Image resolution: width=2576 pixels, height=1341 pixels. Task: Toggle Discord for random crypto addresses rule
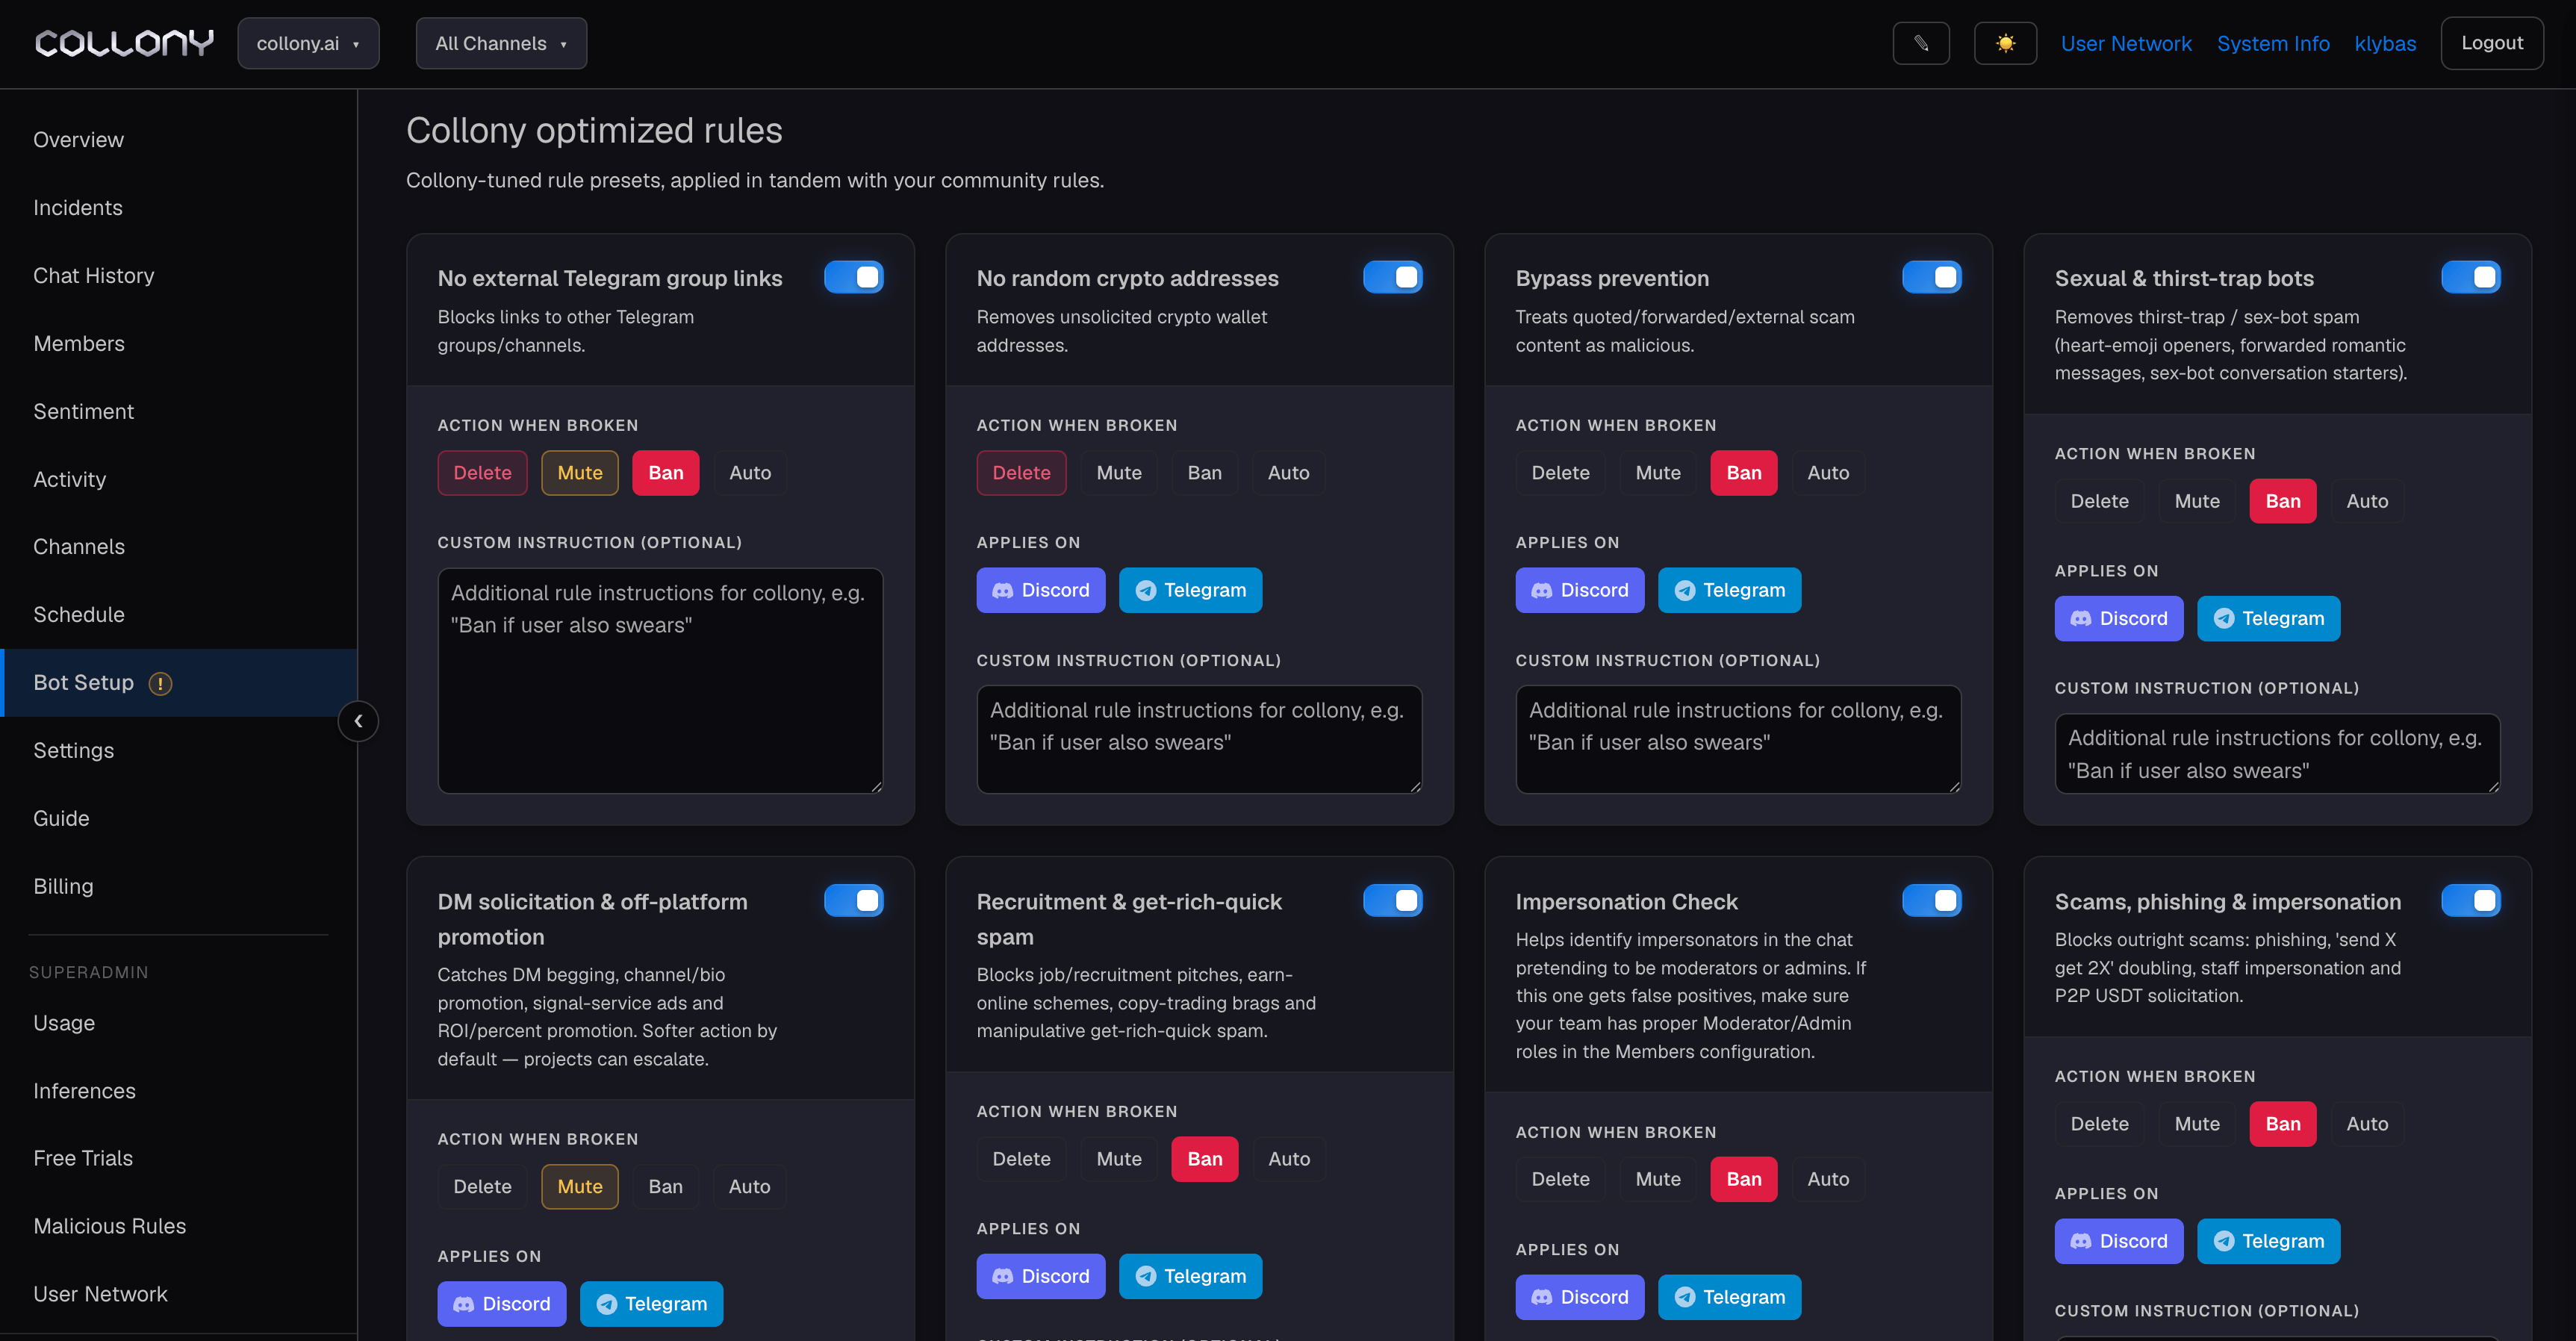(x=1041, y=590)
